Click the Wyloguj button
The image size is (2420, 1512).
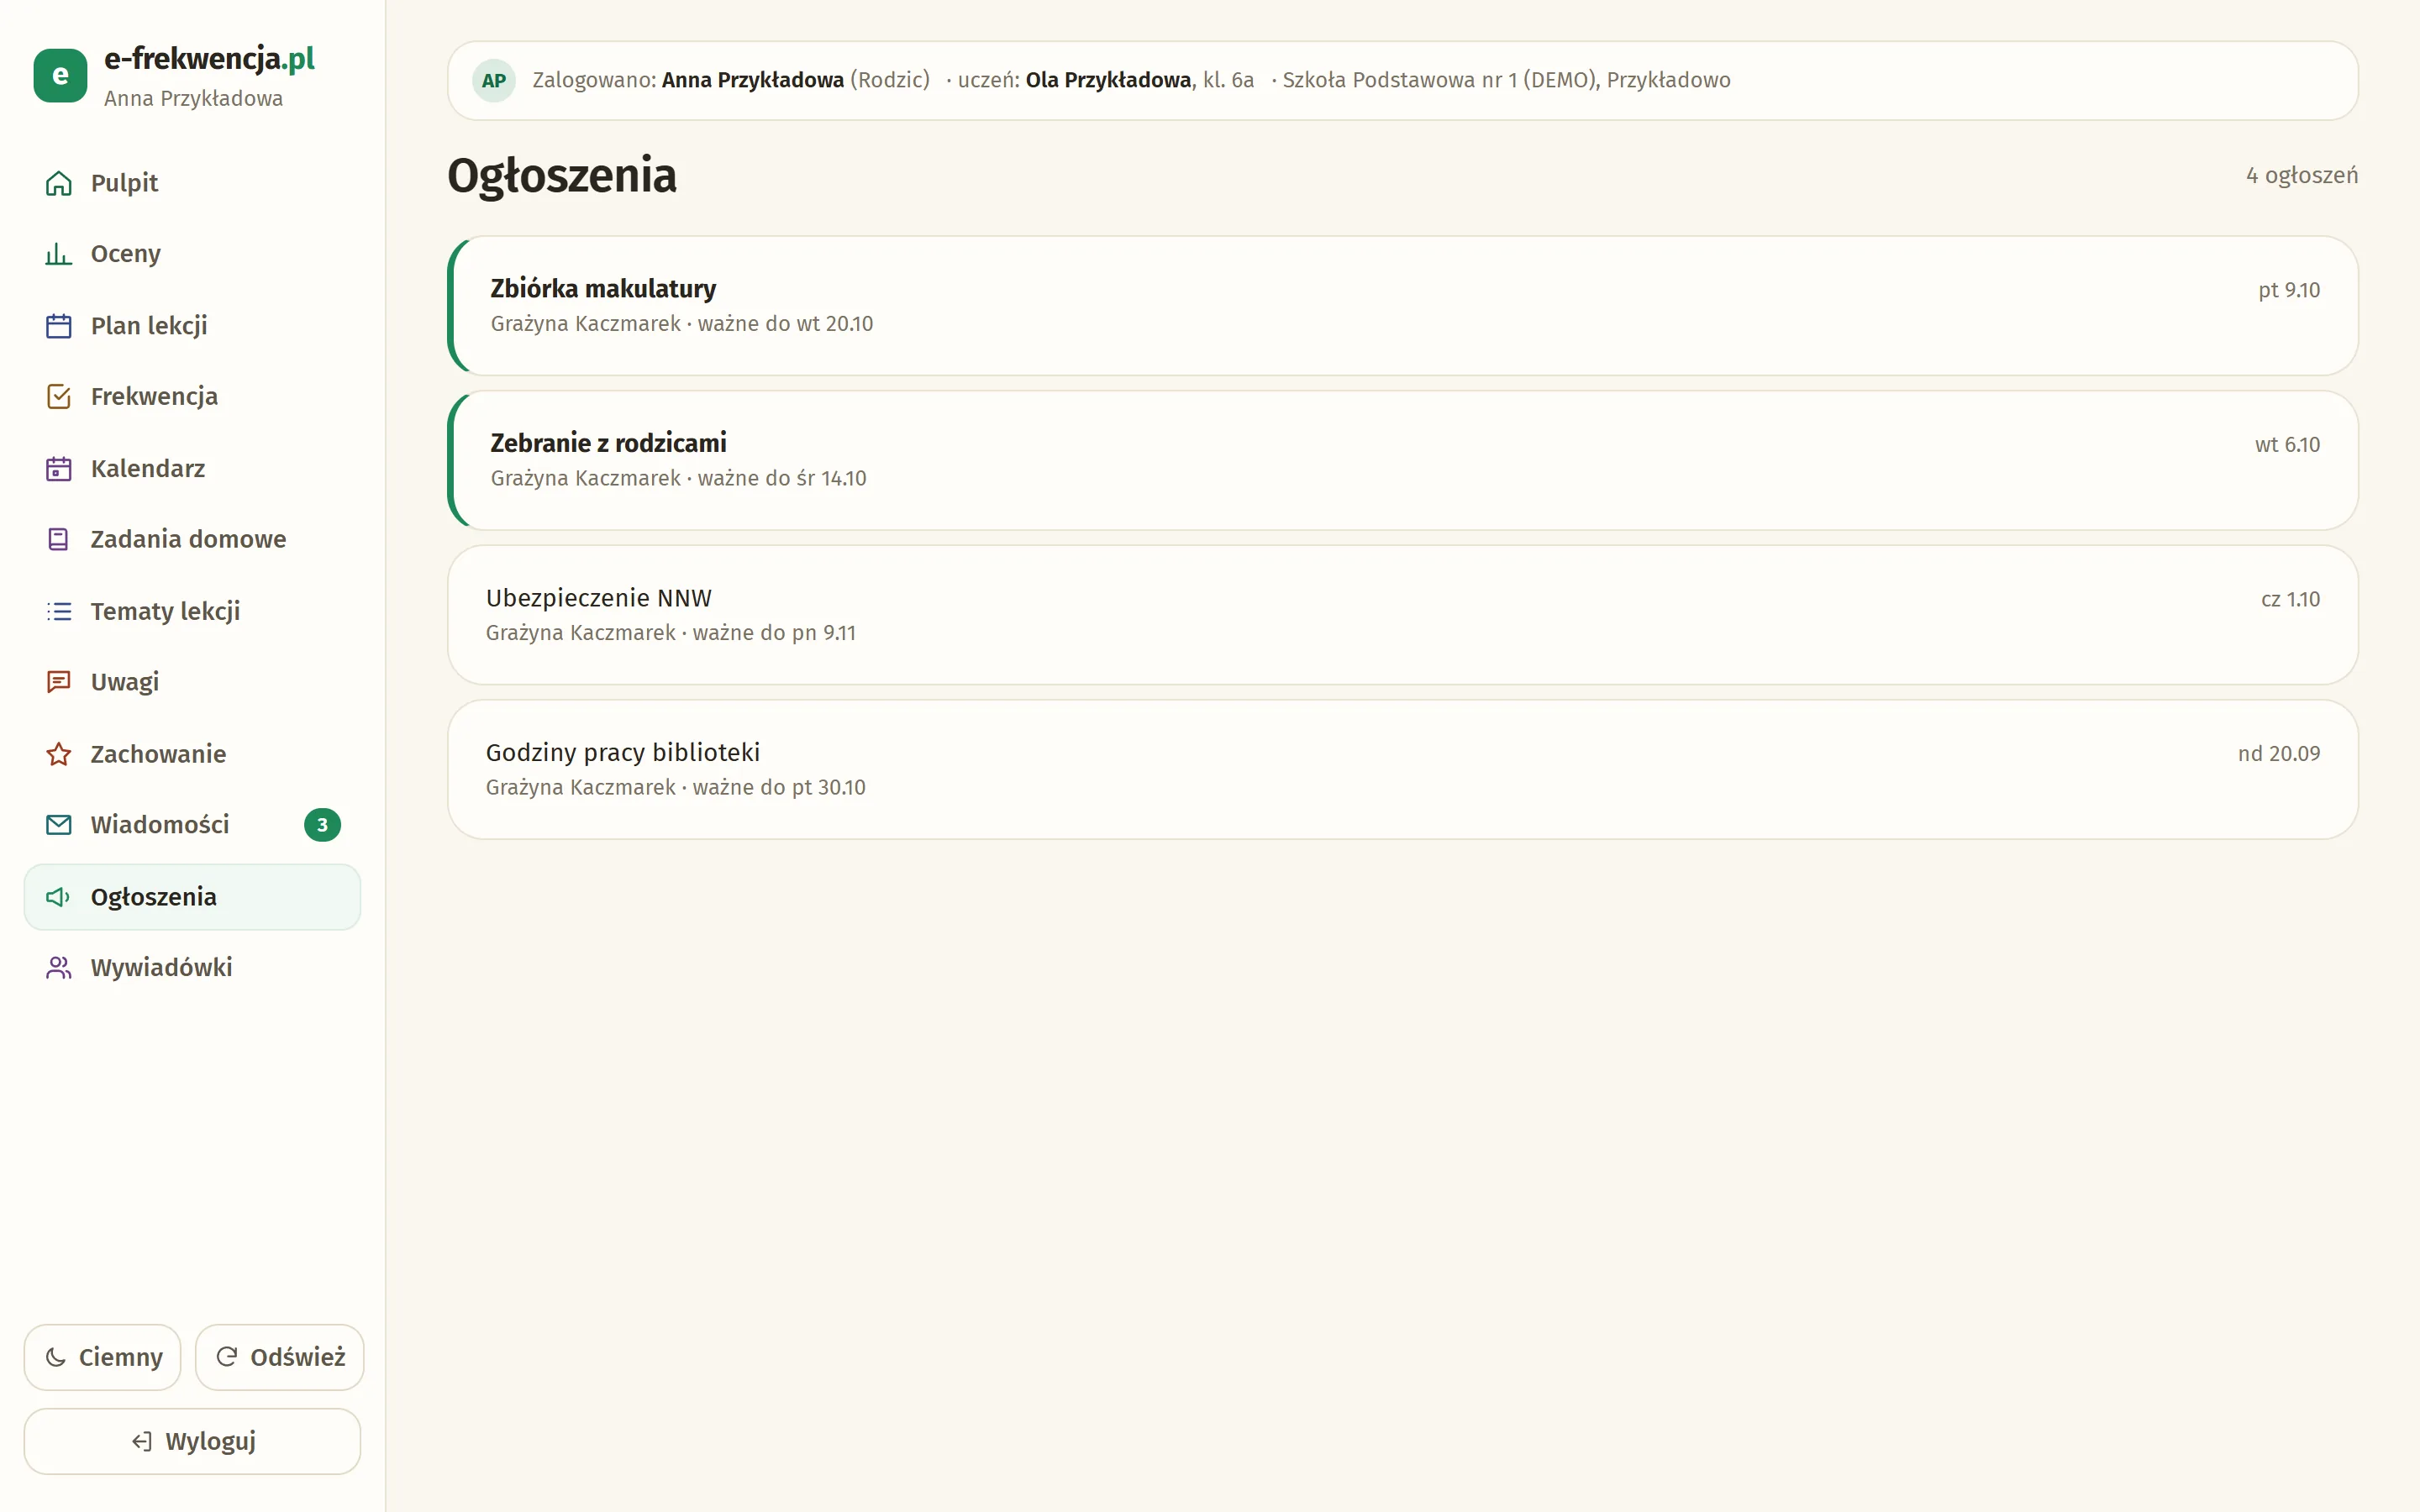192,1441
